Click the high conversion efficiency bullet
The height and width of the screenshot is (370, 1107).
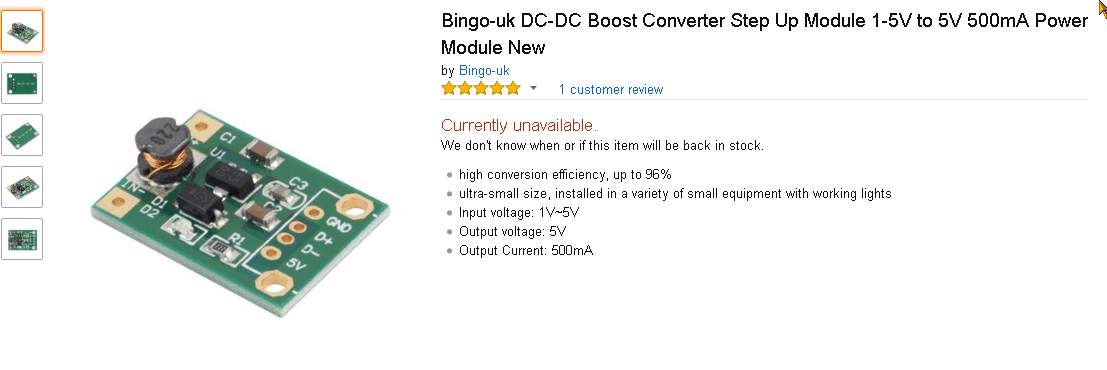tap(565, 174)
